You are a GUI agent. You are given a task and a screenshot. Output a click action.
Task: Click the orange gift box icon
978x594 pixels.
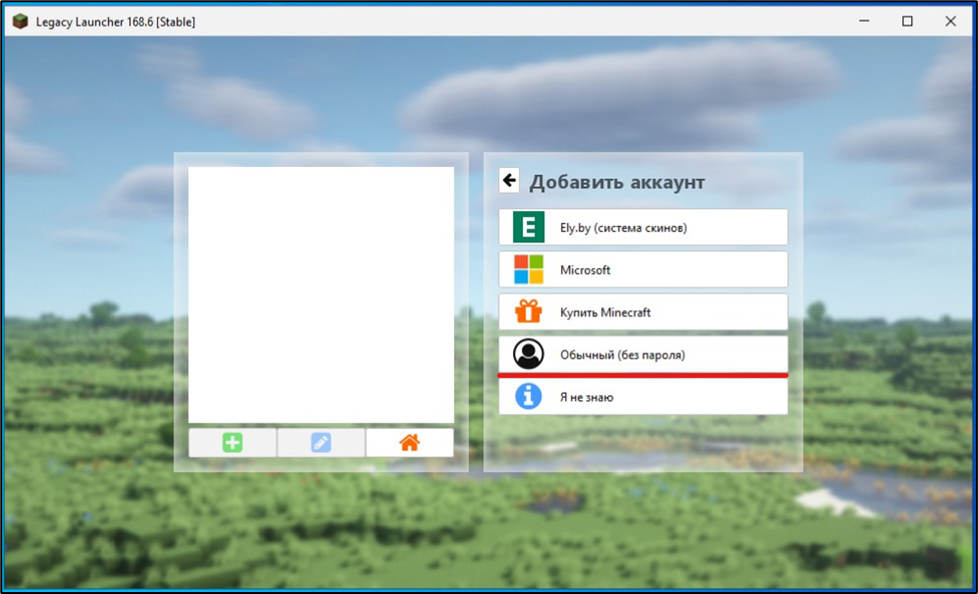(528, 312)
